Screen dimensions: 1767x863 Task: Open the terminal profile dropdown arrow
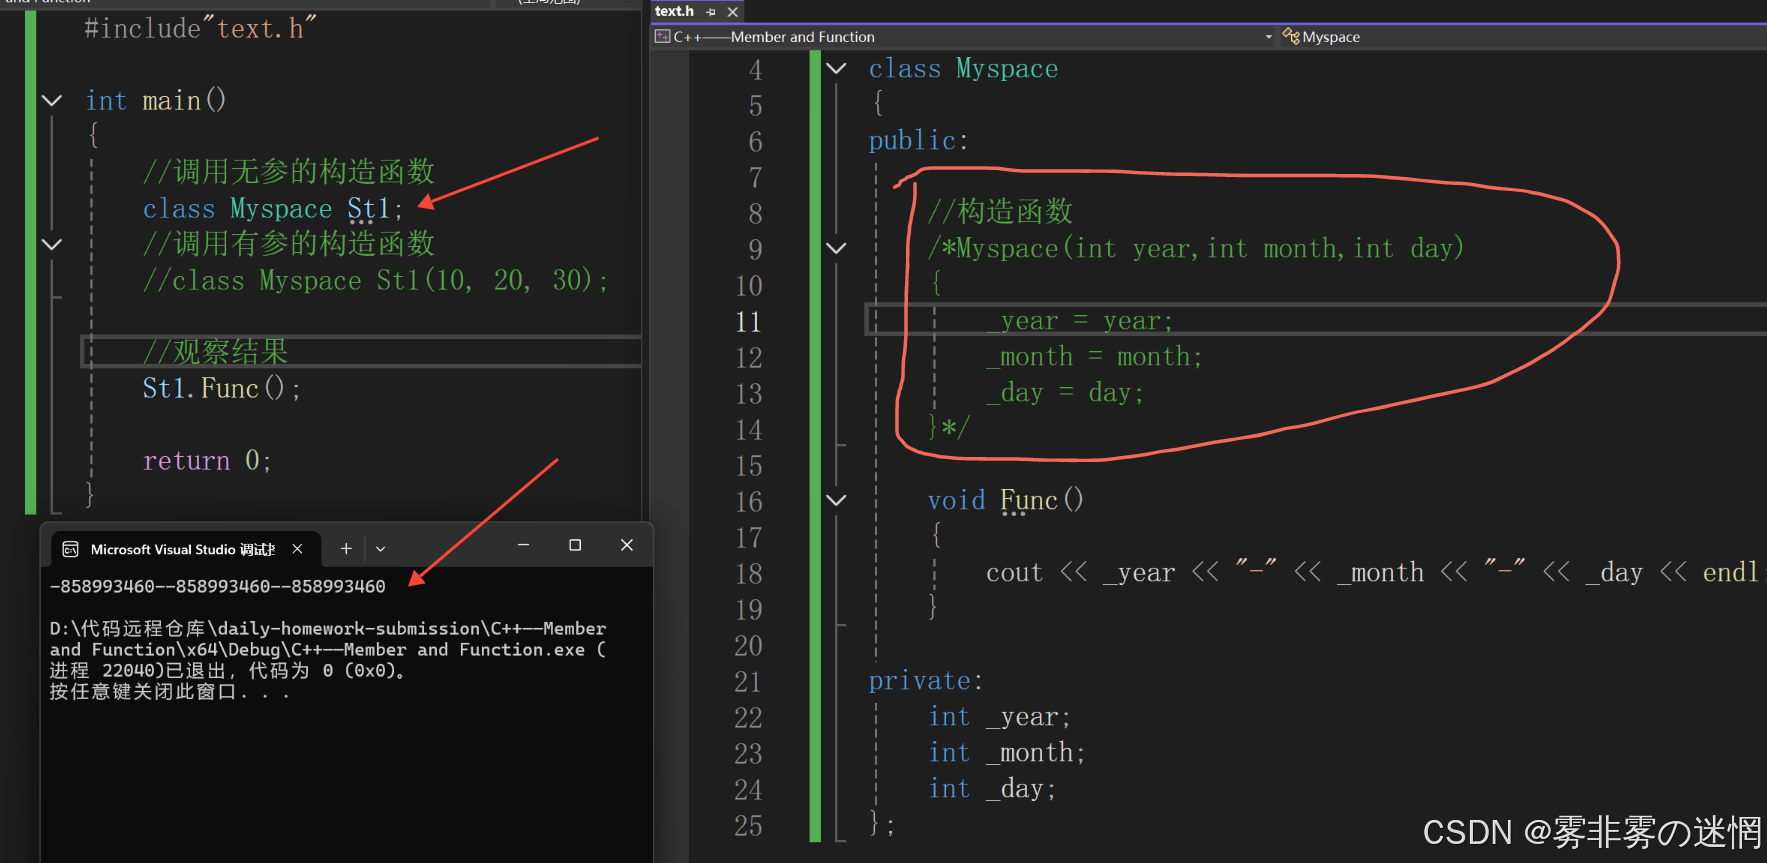pos(381,548)
